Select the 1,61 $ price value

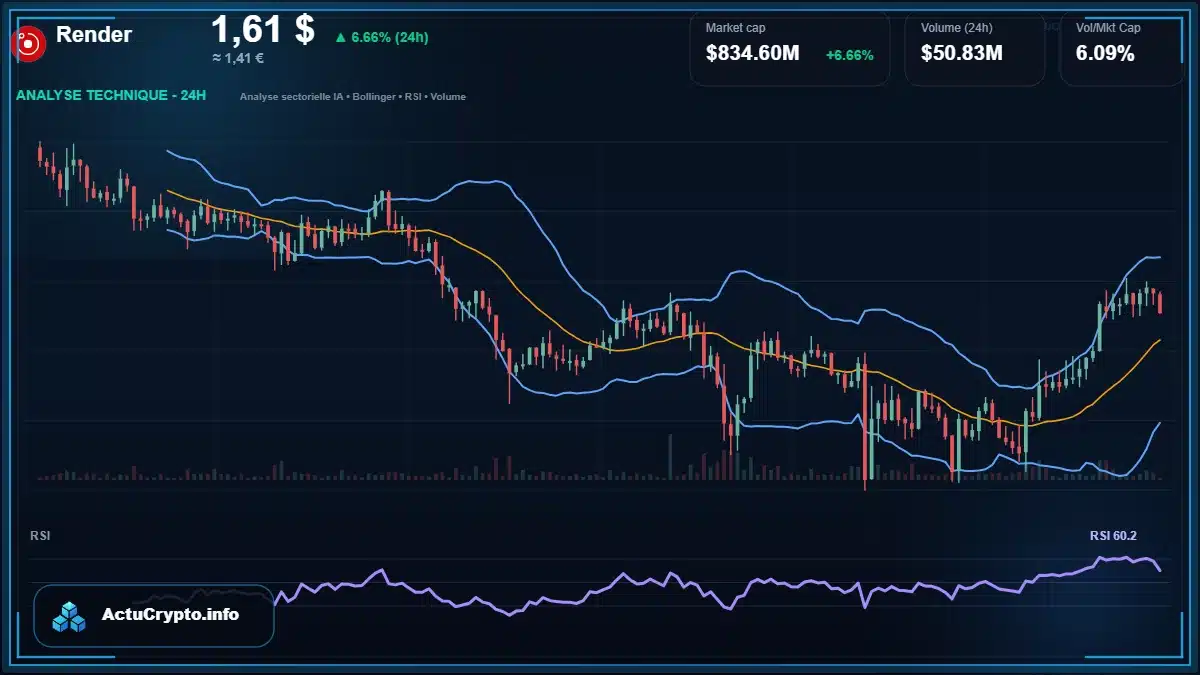(x=263, y=30)
